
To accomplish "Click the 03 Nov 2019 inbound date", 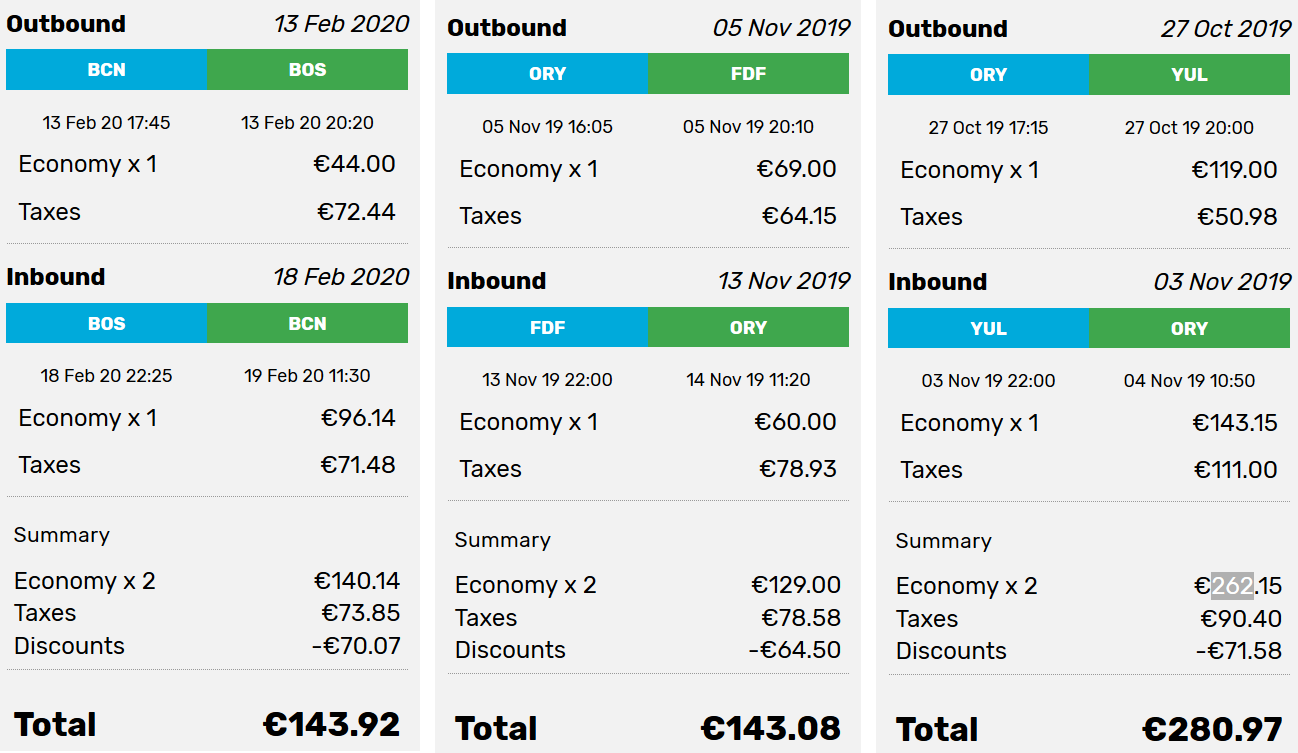I will pos(1222,282).
